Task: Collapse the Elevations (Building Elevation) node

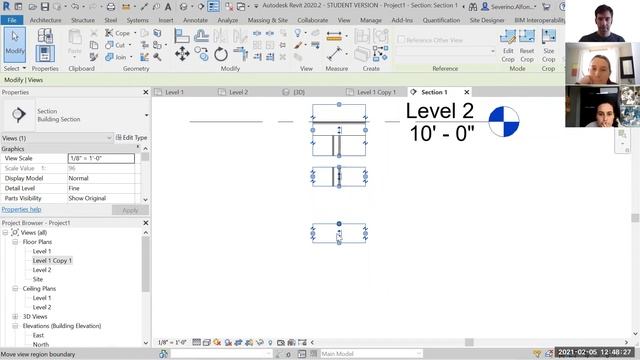Action: tap(15, 326)
